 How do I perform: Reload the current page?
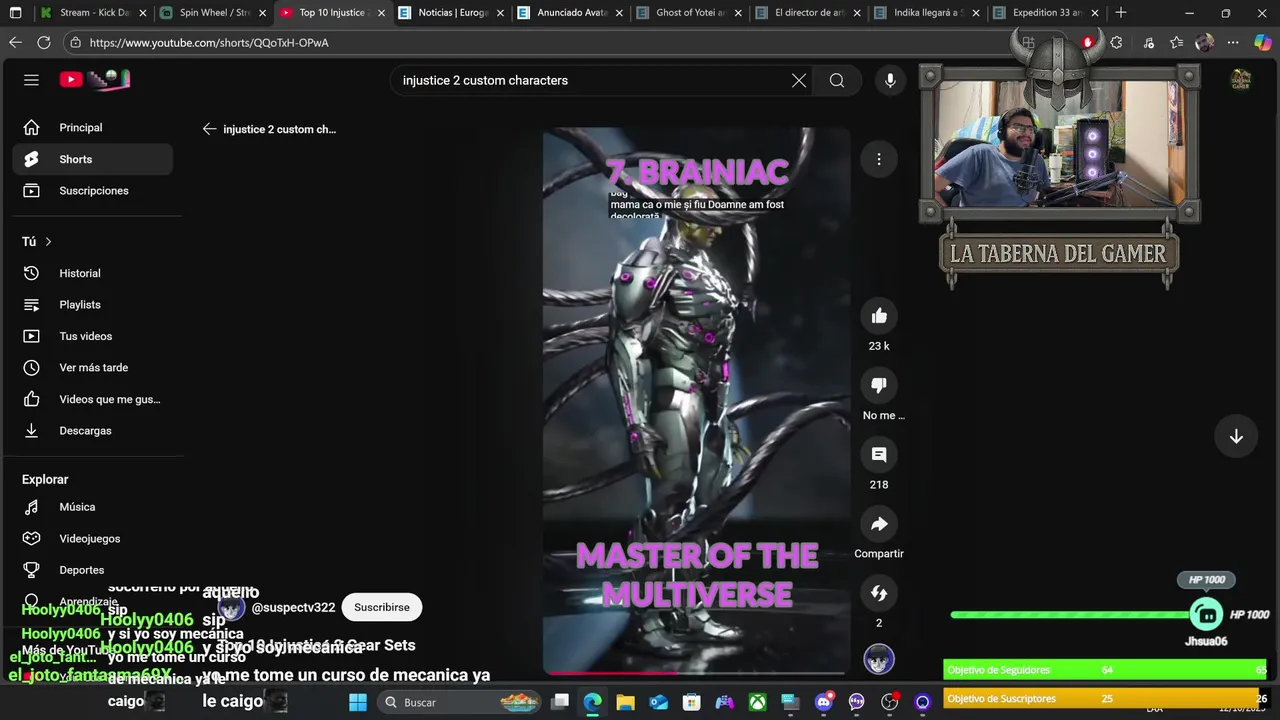pos(44,43)
